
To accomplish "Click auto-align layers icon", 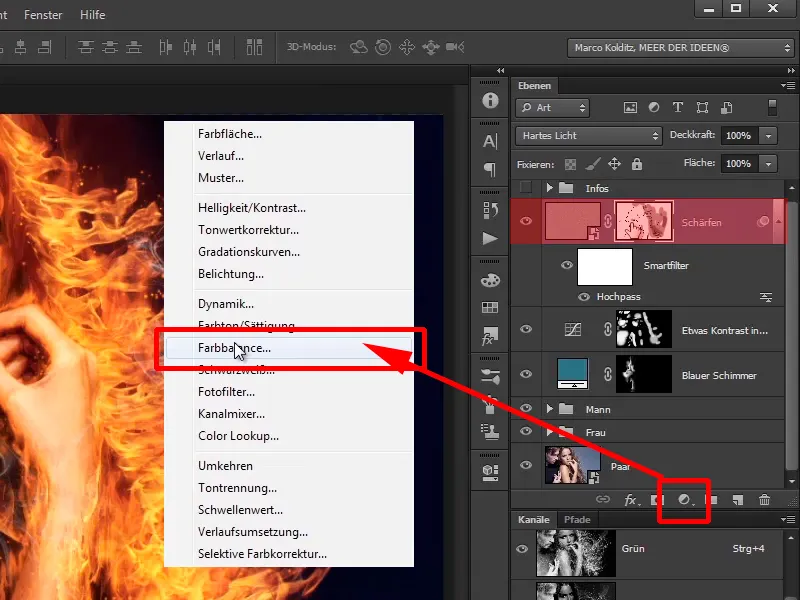I will point(254,47).
